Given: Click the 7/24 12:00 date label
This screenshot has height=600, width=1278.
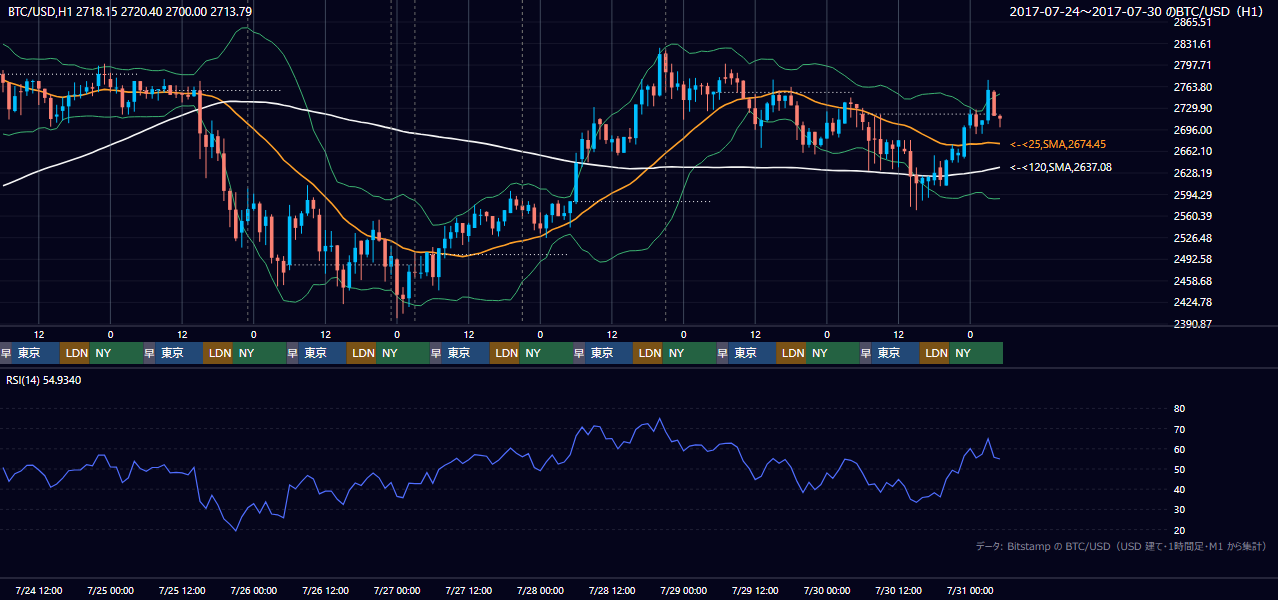Looking at the screenshot, I should pos(39,590).
